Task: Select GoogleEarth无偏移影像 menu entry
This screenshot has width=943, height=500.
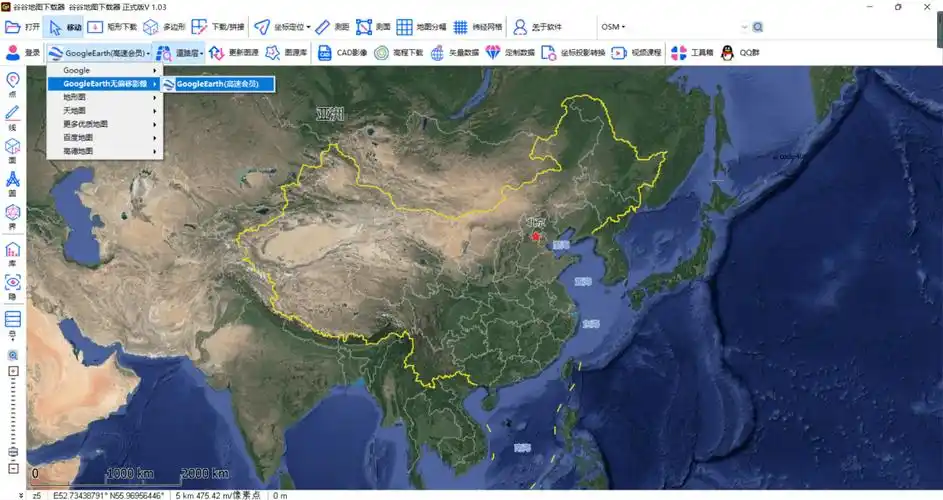Action: [x=104, y=84]
